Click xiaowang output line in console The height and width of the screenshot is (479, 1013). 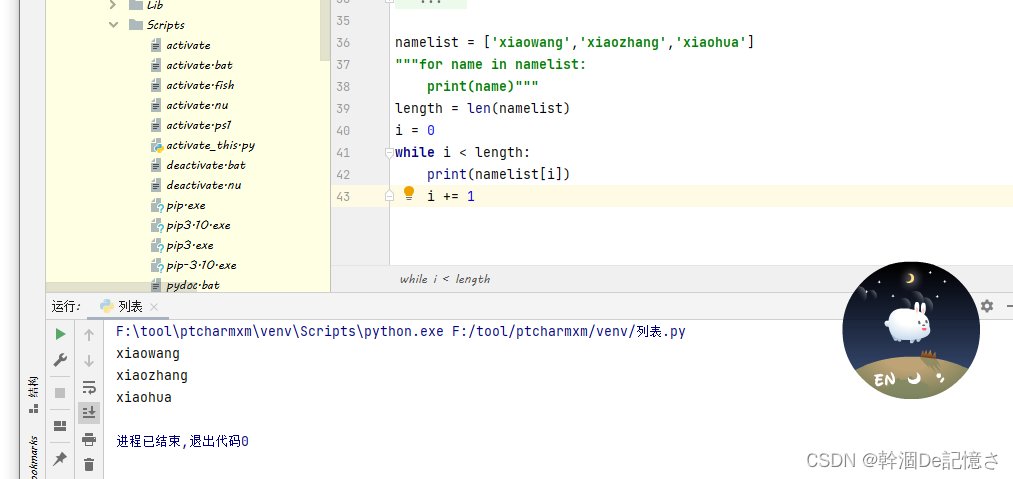point(148,354)
